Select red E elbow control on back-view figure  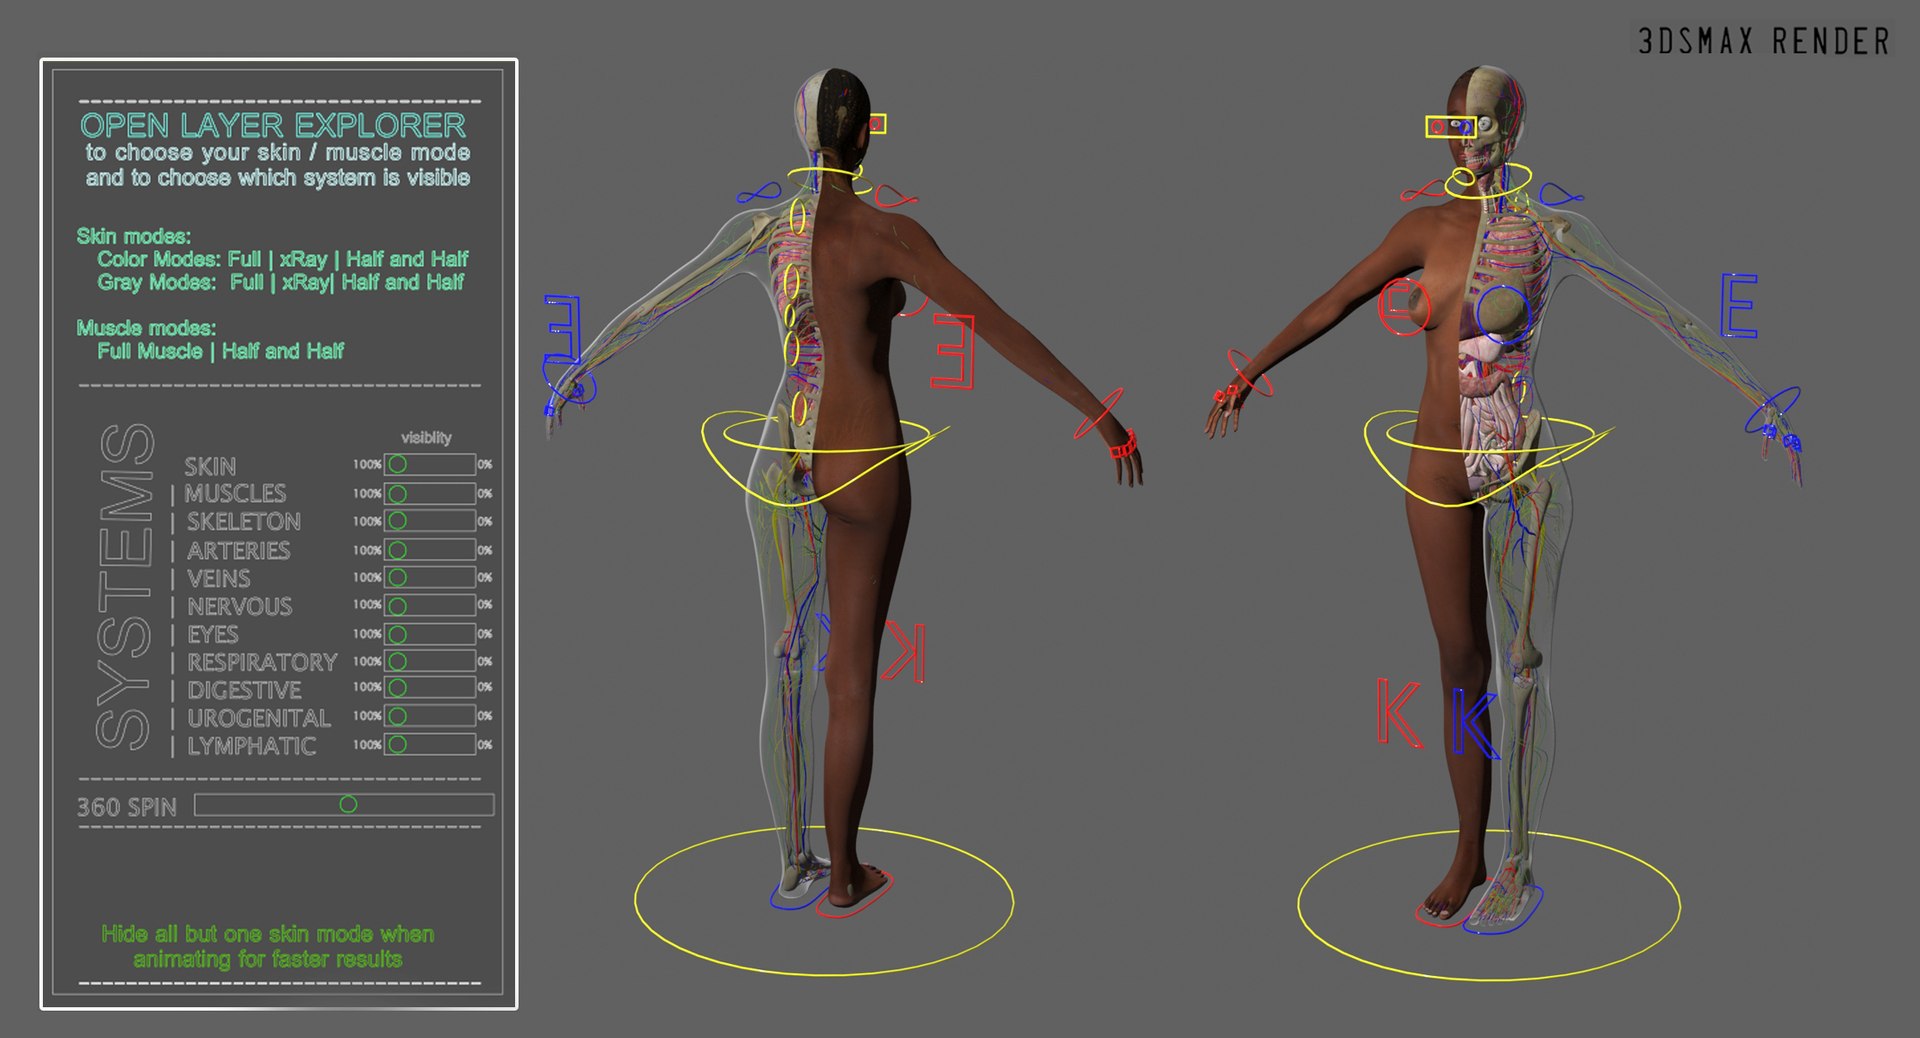[953, 351]
